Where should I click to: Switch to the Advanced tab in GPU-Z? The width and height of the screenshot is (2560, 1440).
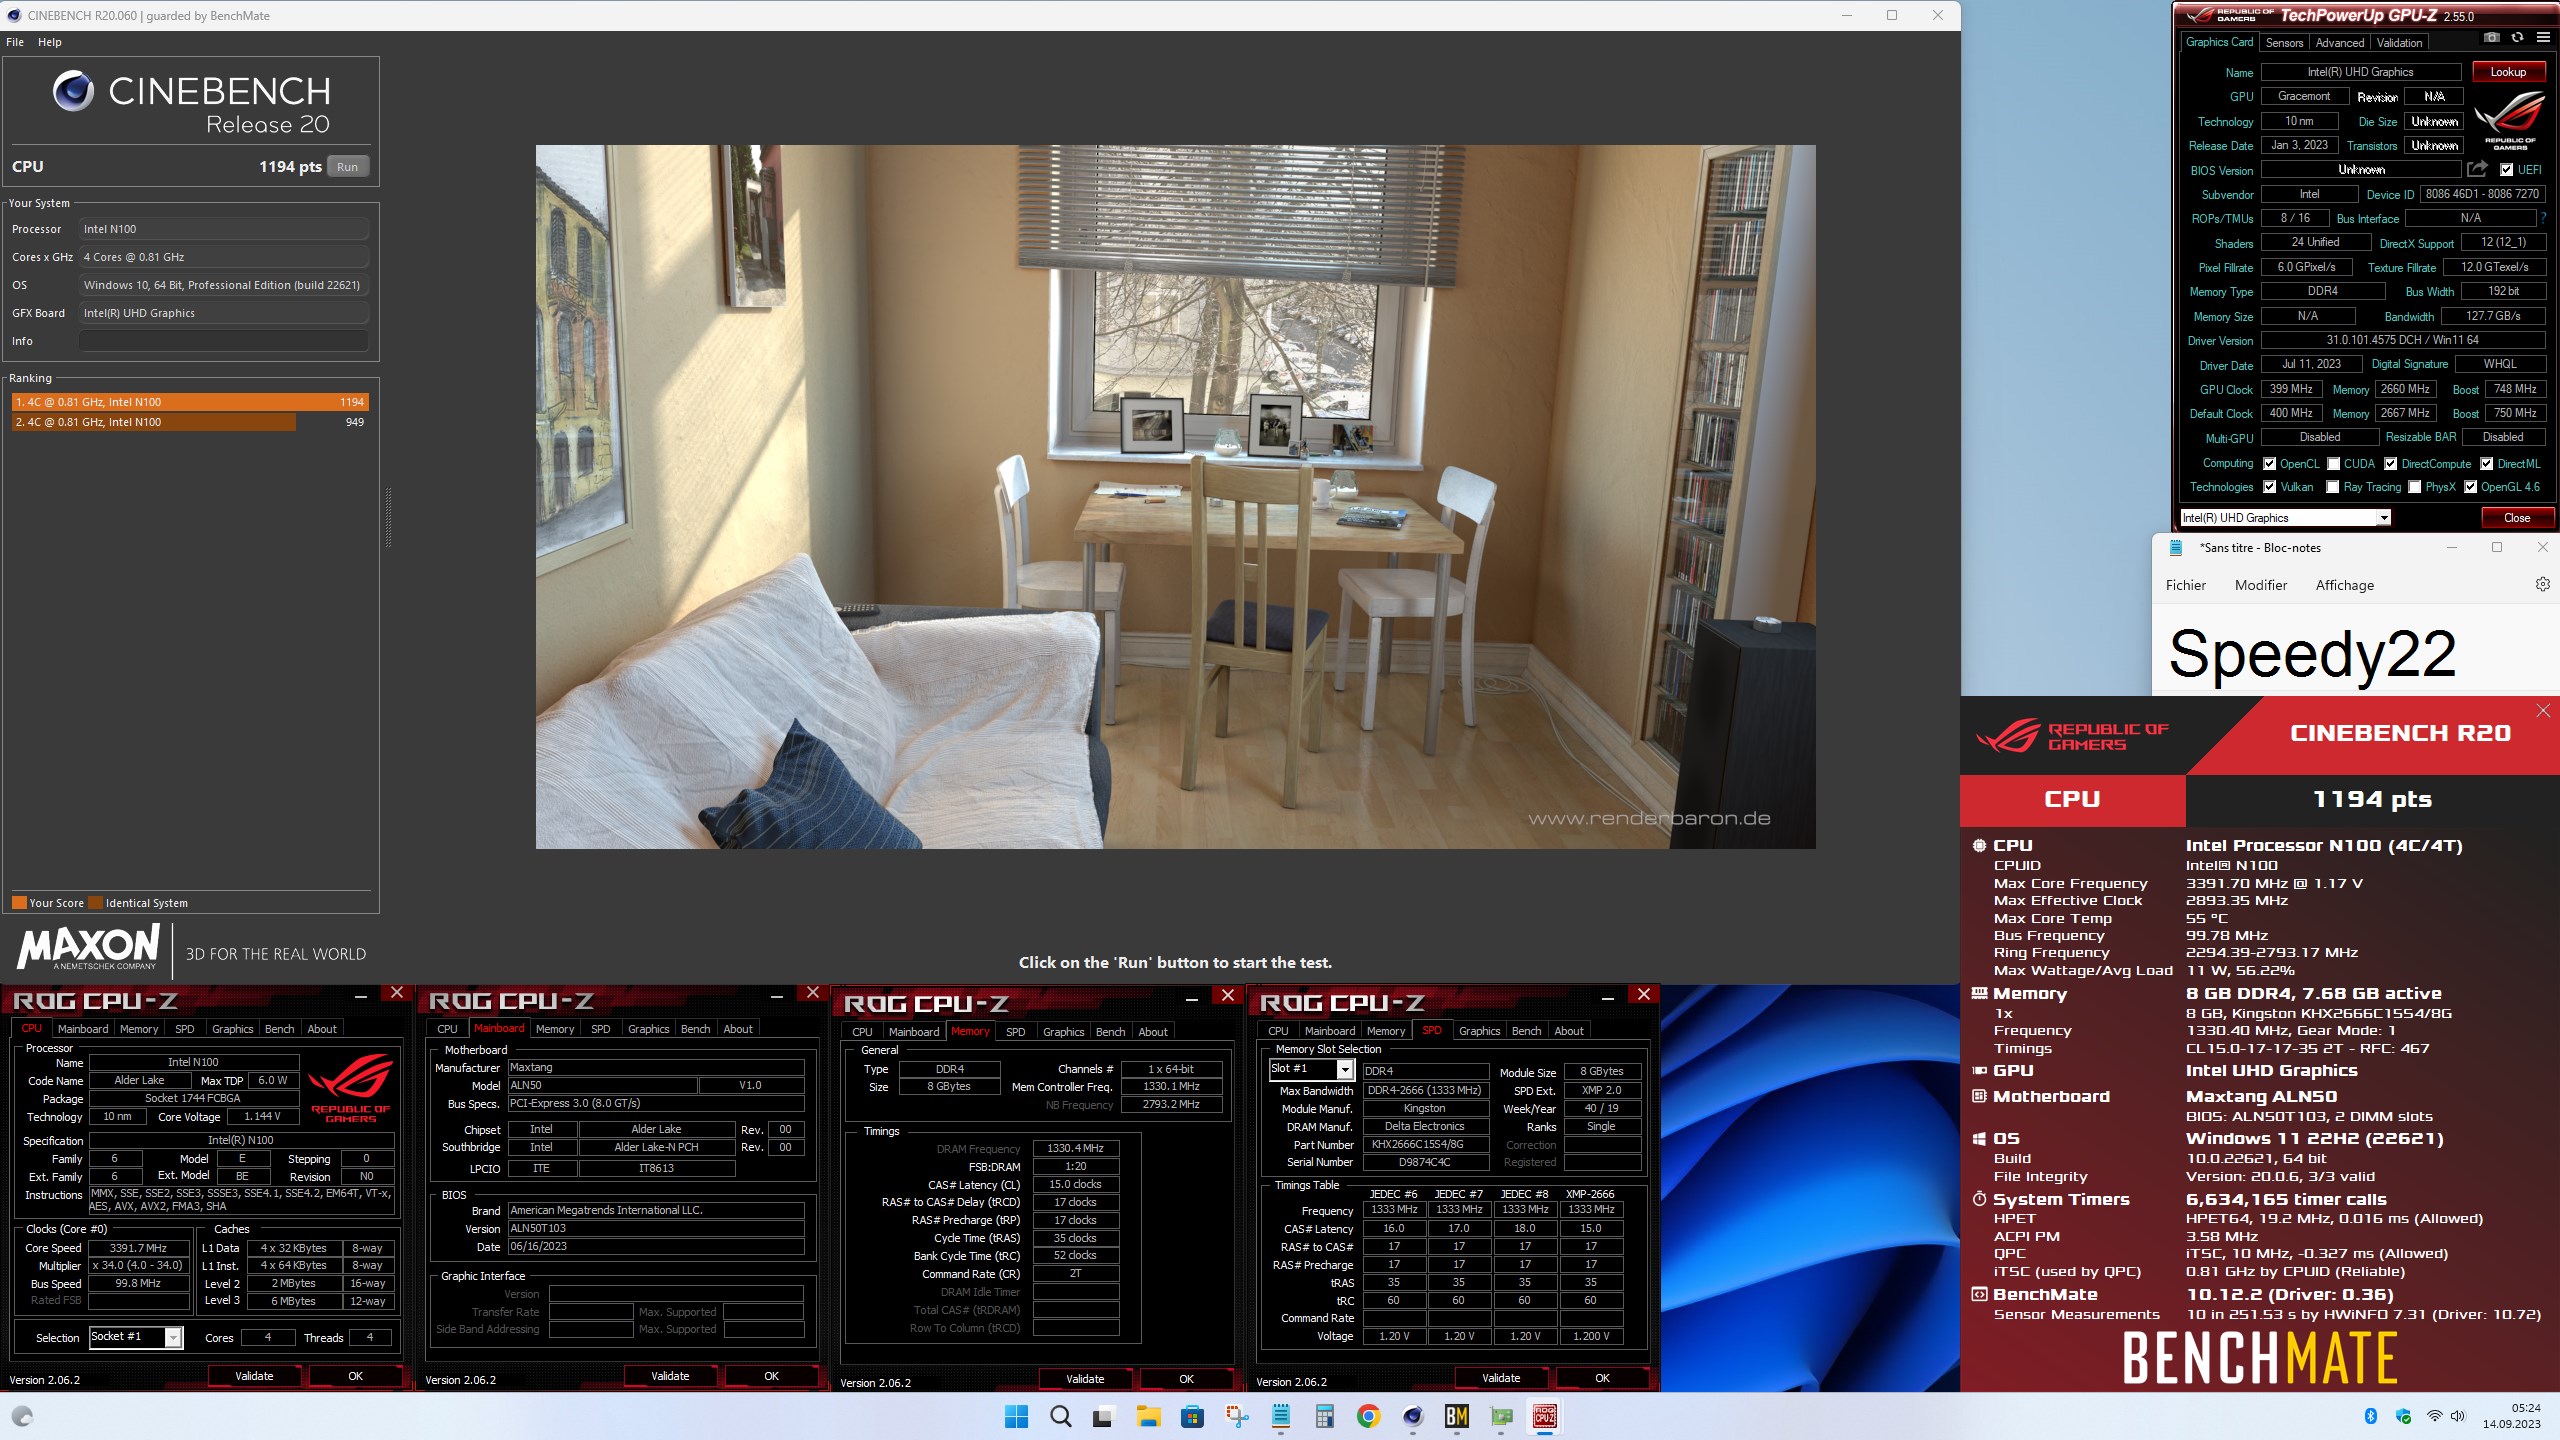[x=2339, y=43]
